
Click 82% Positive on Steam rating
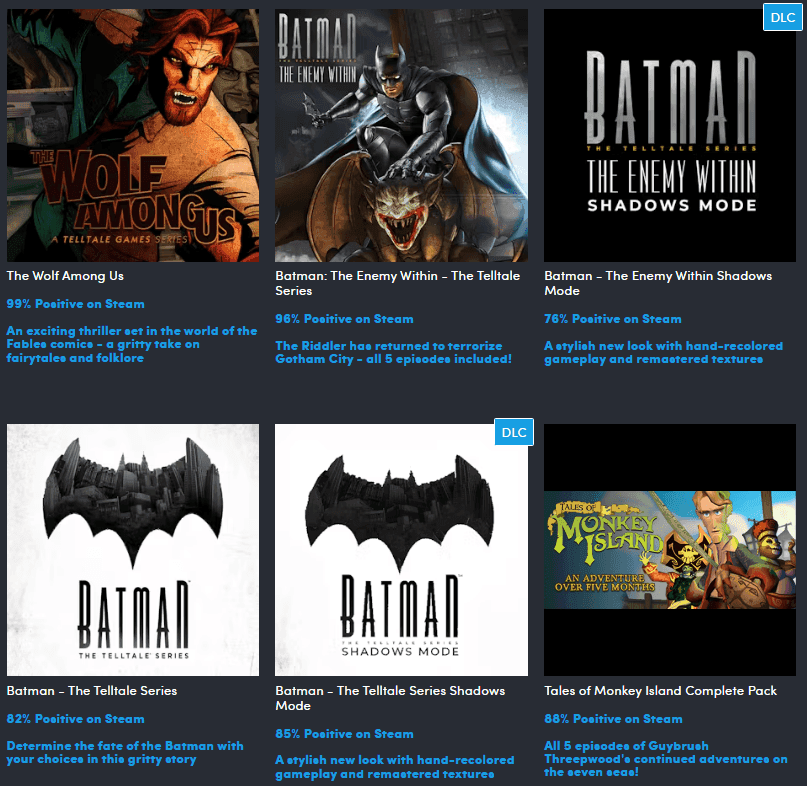[76, 719]
